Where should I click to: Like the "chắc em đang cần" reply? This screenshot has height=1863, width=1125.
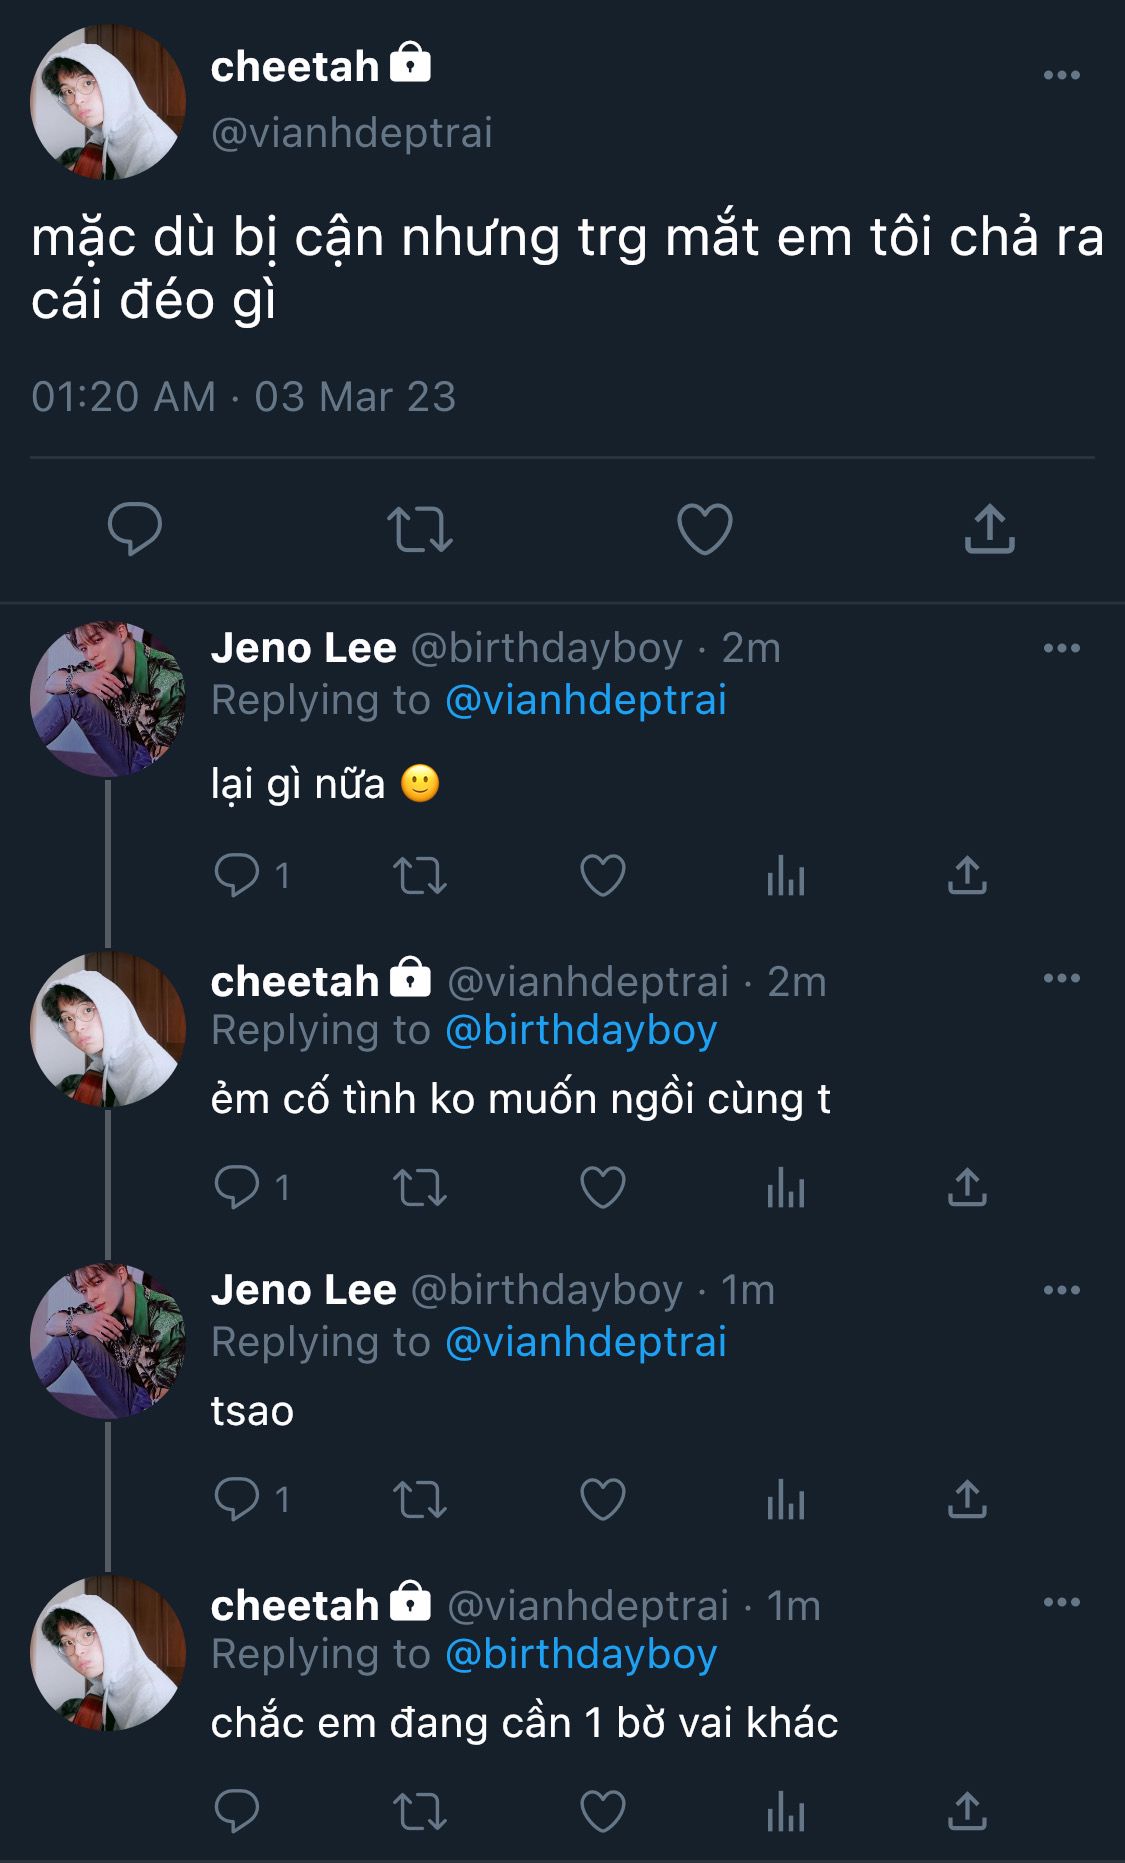click(603, 1811)
